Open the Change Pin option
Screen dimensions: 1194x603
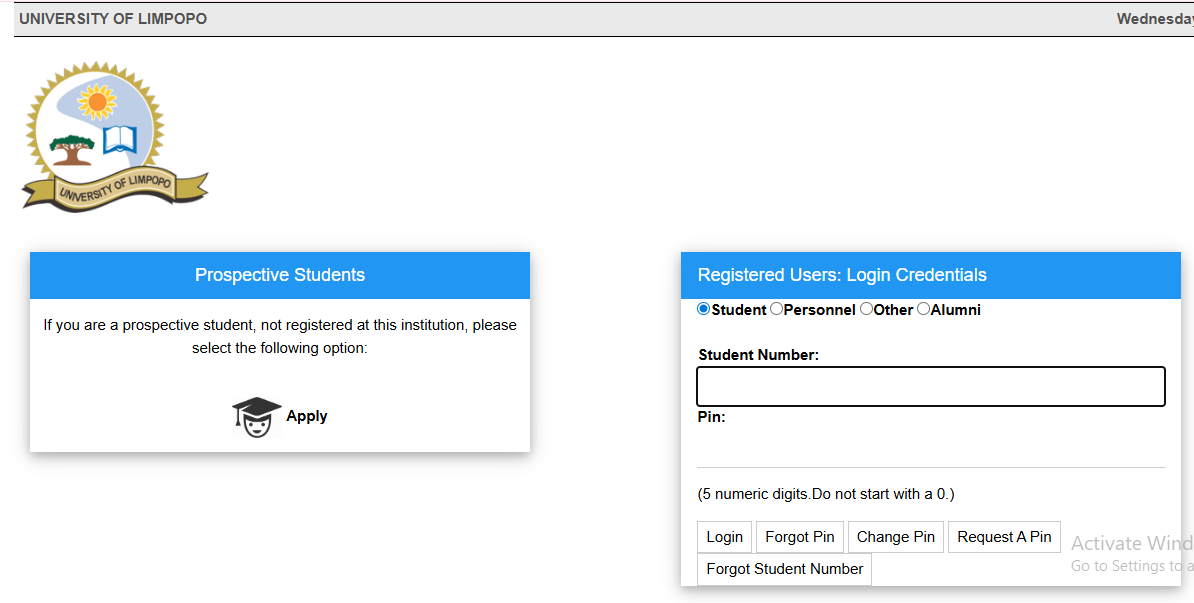[x=896, y=537]
